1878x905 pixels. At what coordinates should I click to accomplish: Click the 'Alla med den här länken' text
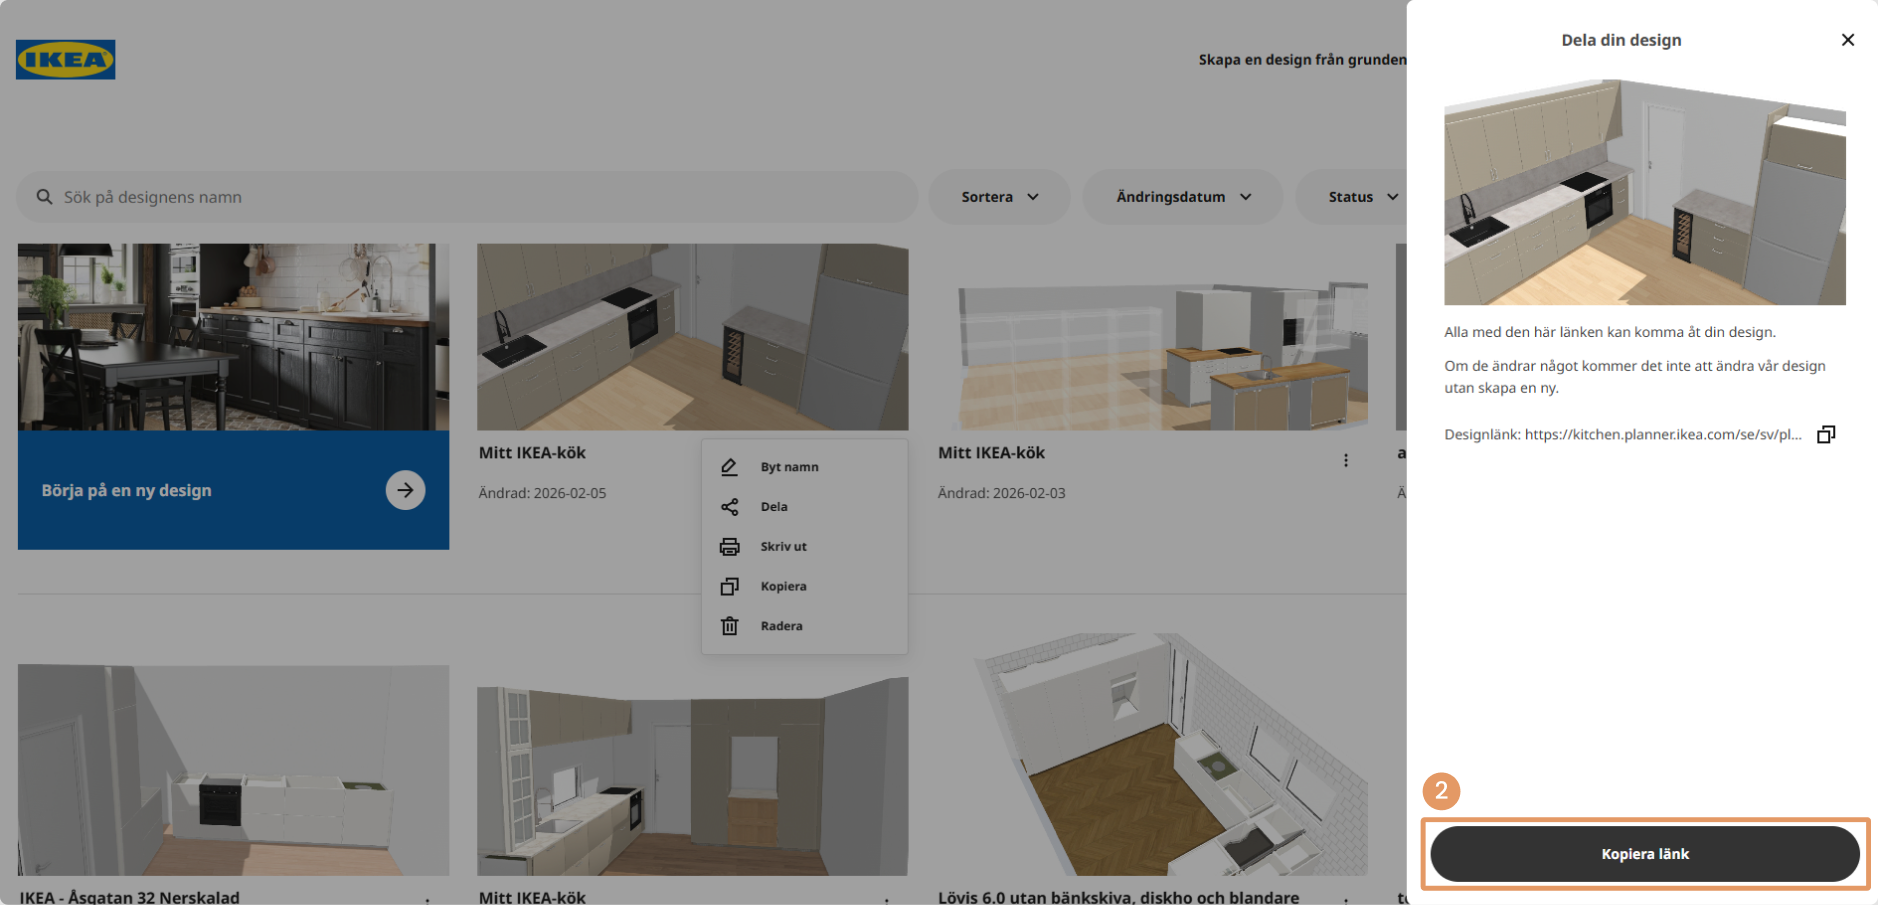coord(1610,332)
